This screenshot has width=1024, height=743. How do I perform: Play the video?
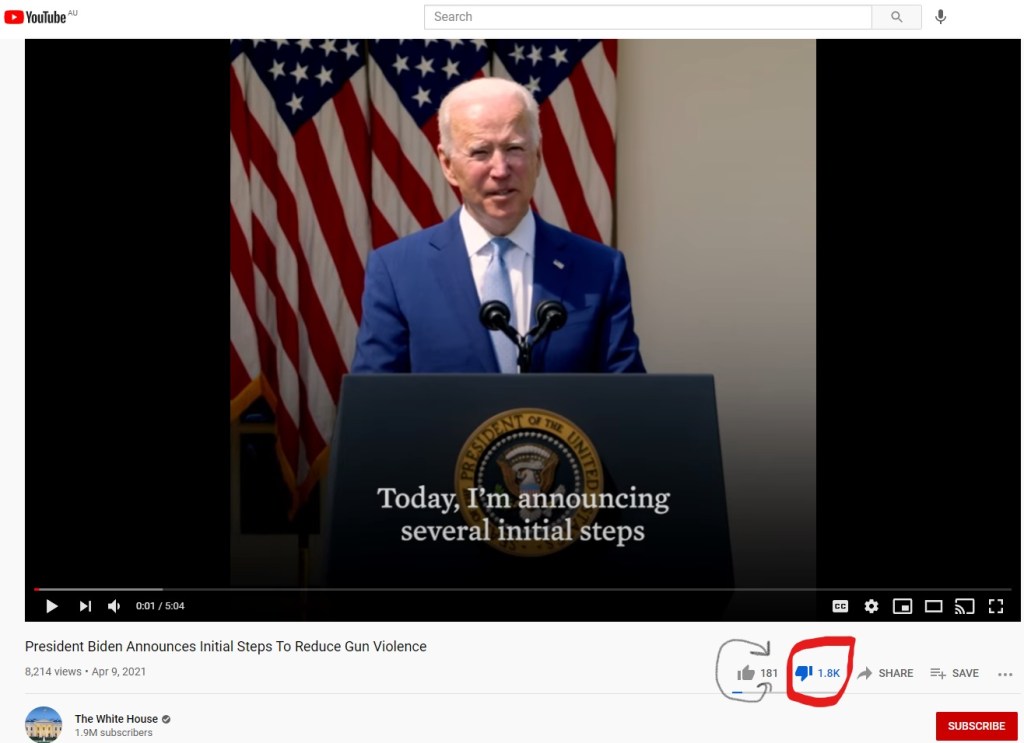[52, 606]
